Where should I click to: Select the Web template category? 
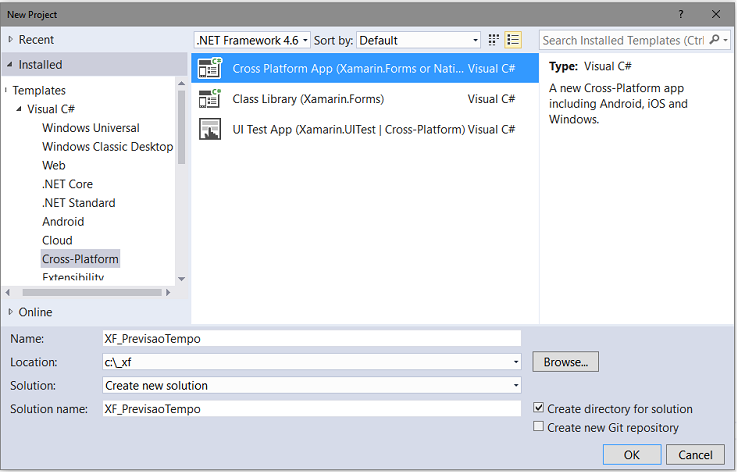(x=54, y=165)
